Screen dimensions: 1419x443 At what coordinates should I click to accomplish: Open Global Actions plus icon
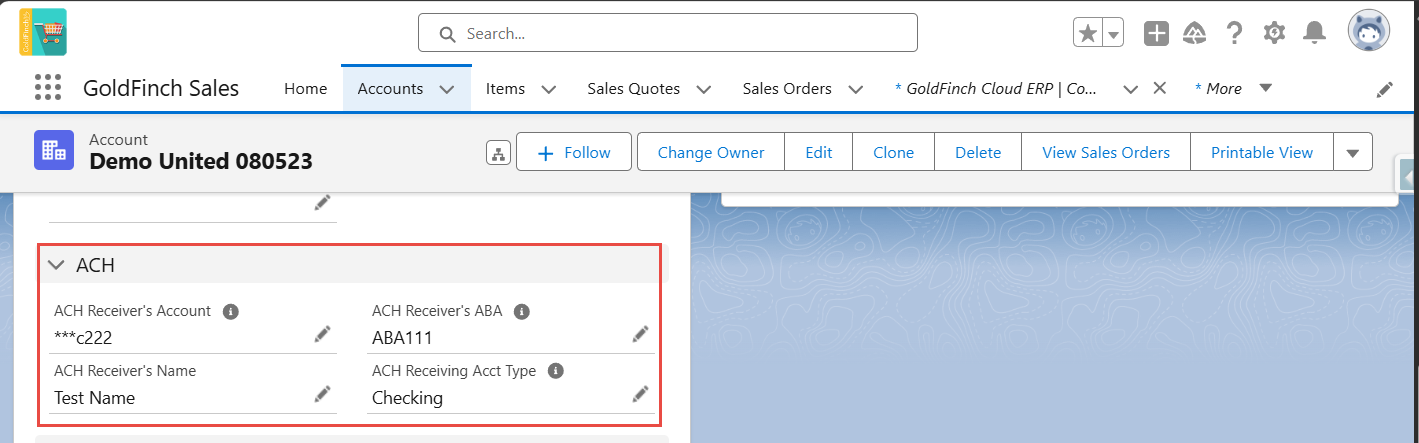(x=1157, y=33)
